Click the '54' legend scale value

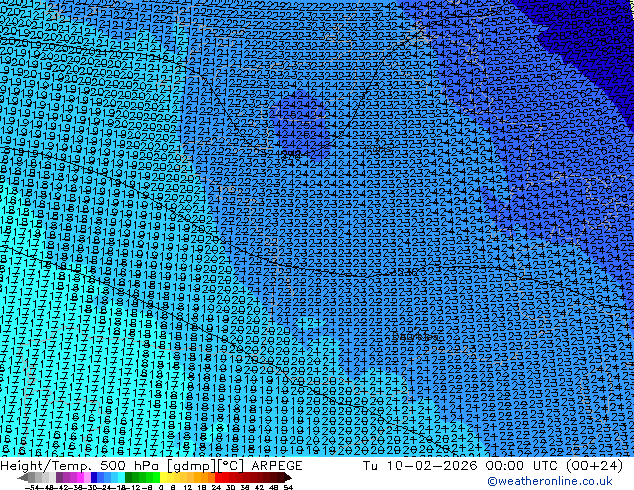tap(288, 488)
